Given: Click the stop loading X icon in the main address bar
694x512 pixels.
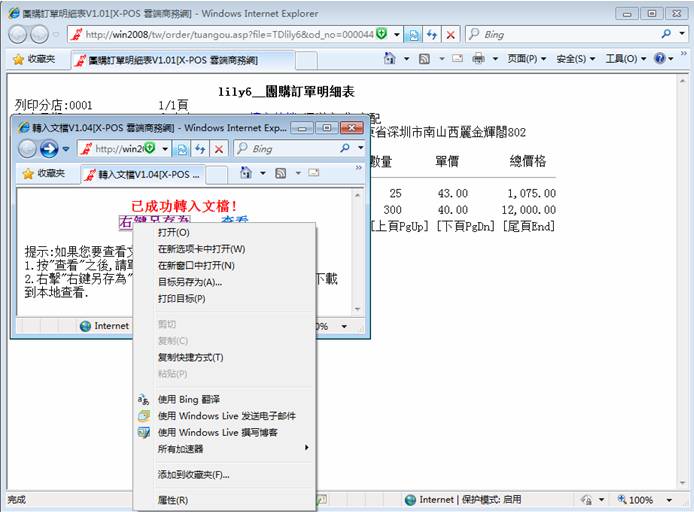Looking at the screenshot, I should [450, 34].
